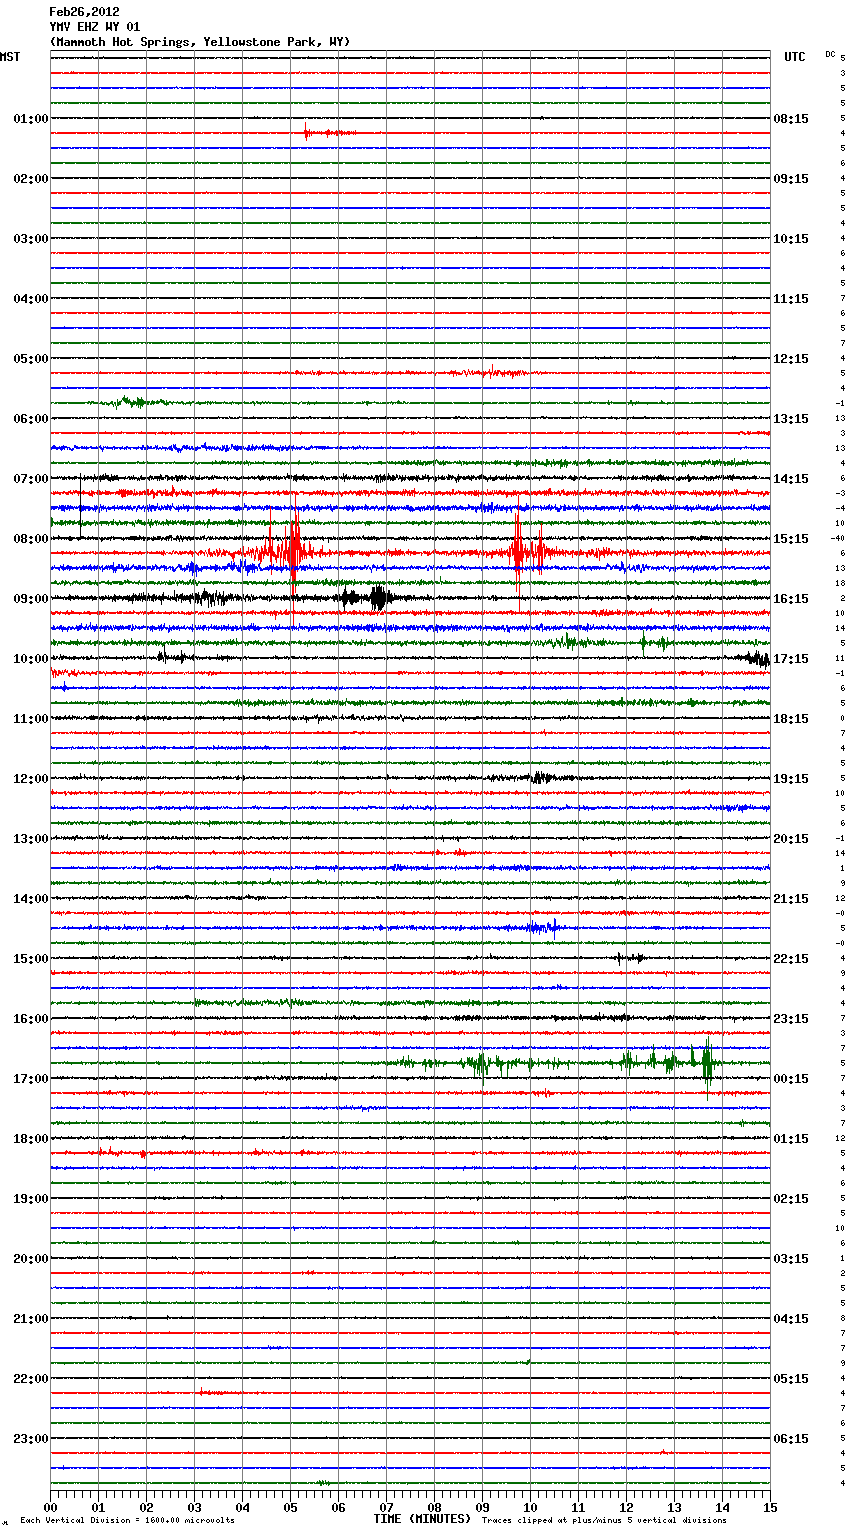Click minute 15 on bottom axis

click(769, 1507)
